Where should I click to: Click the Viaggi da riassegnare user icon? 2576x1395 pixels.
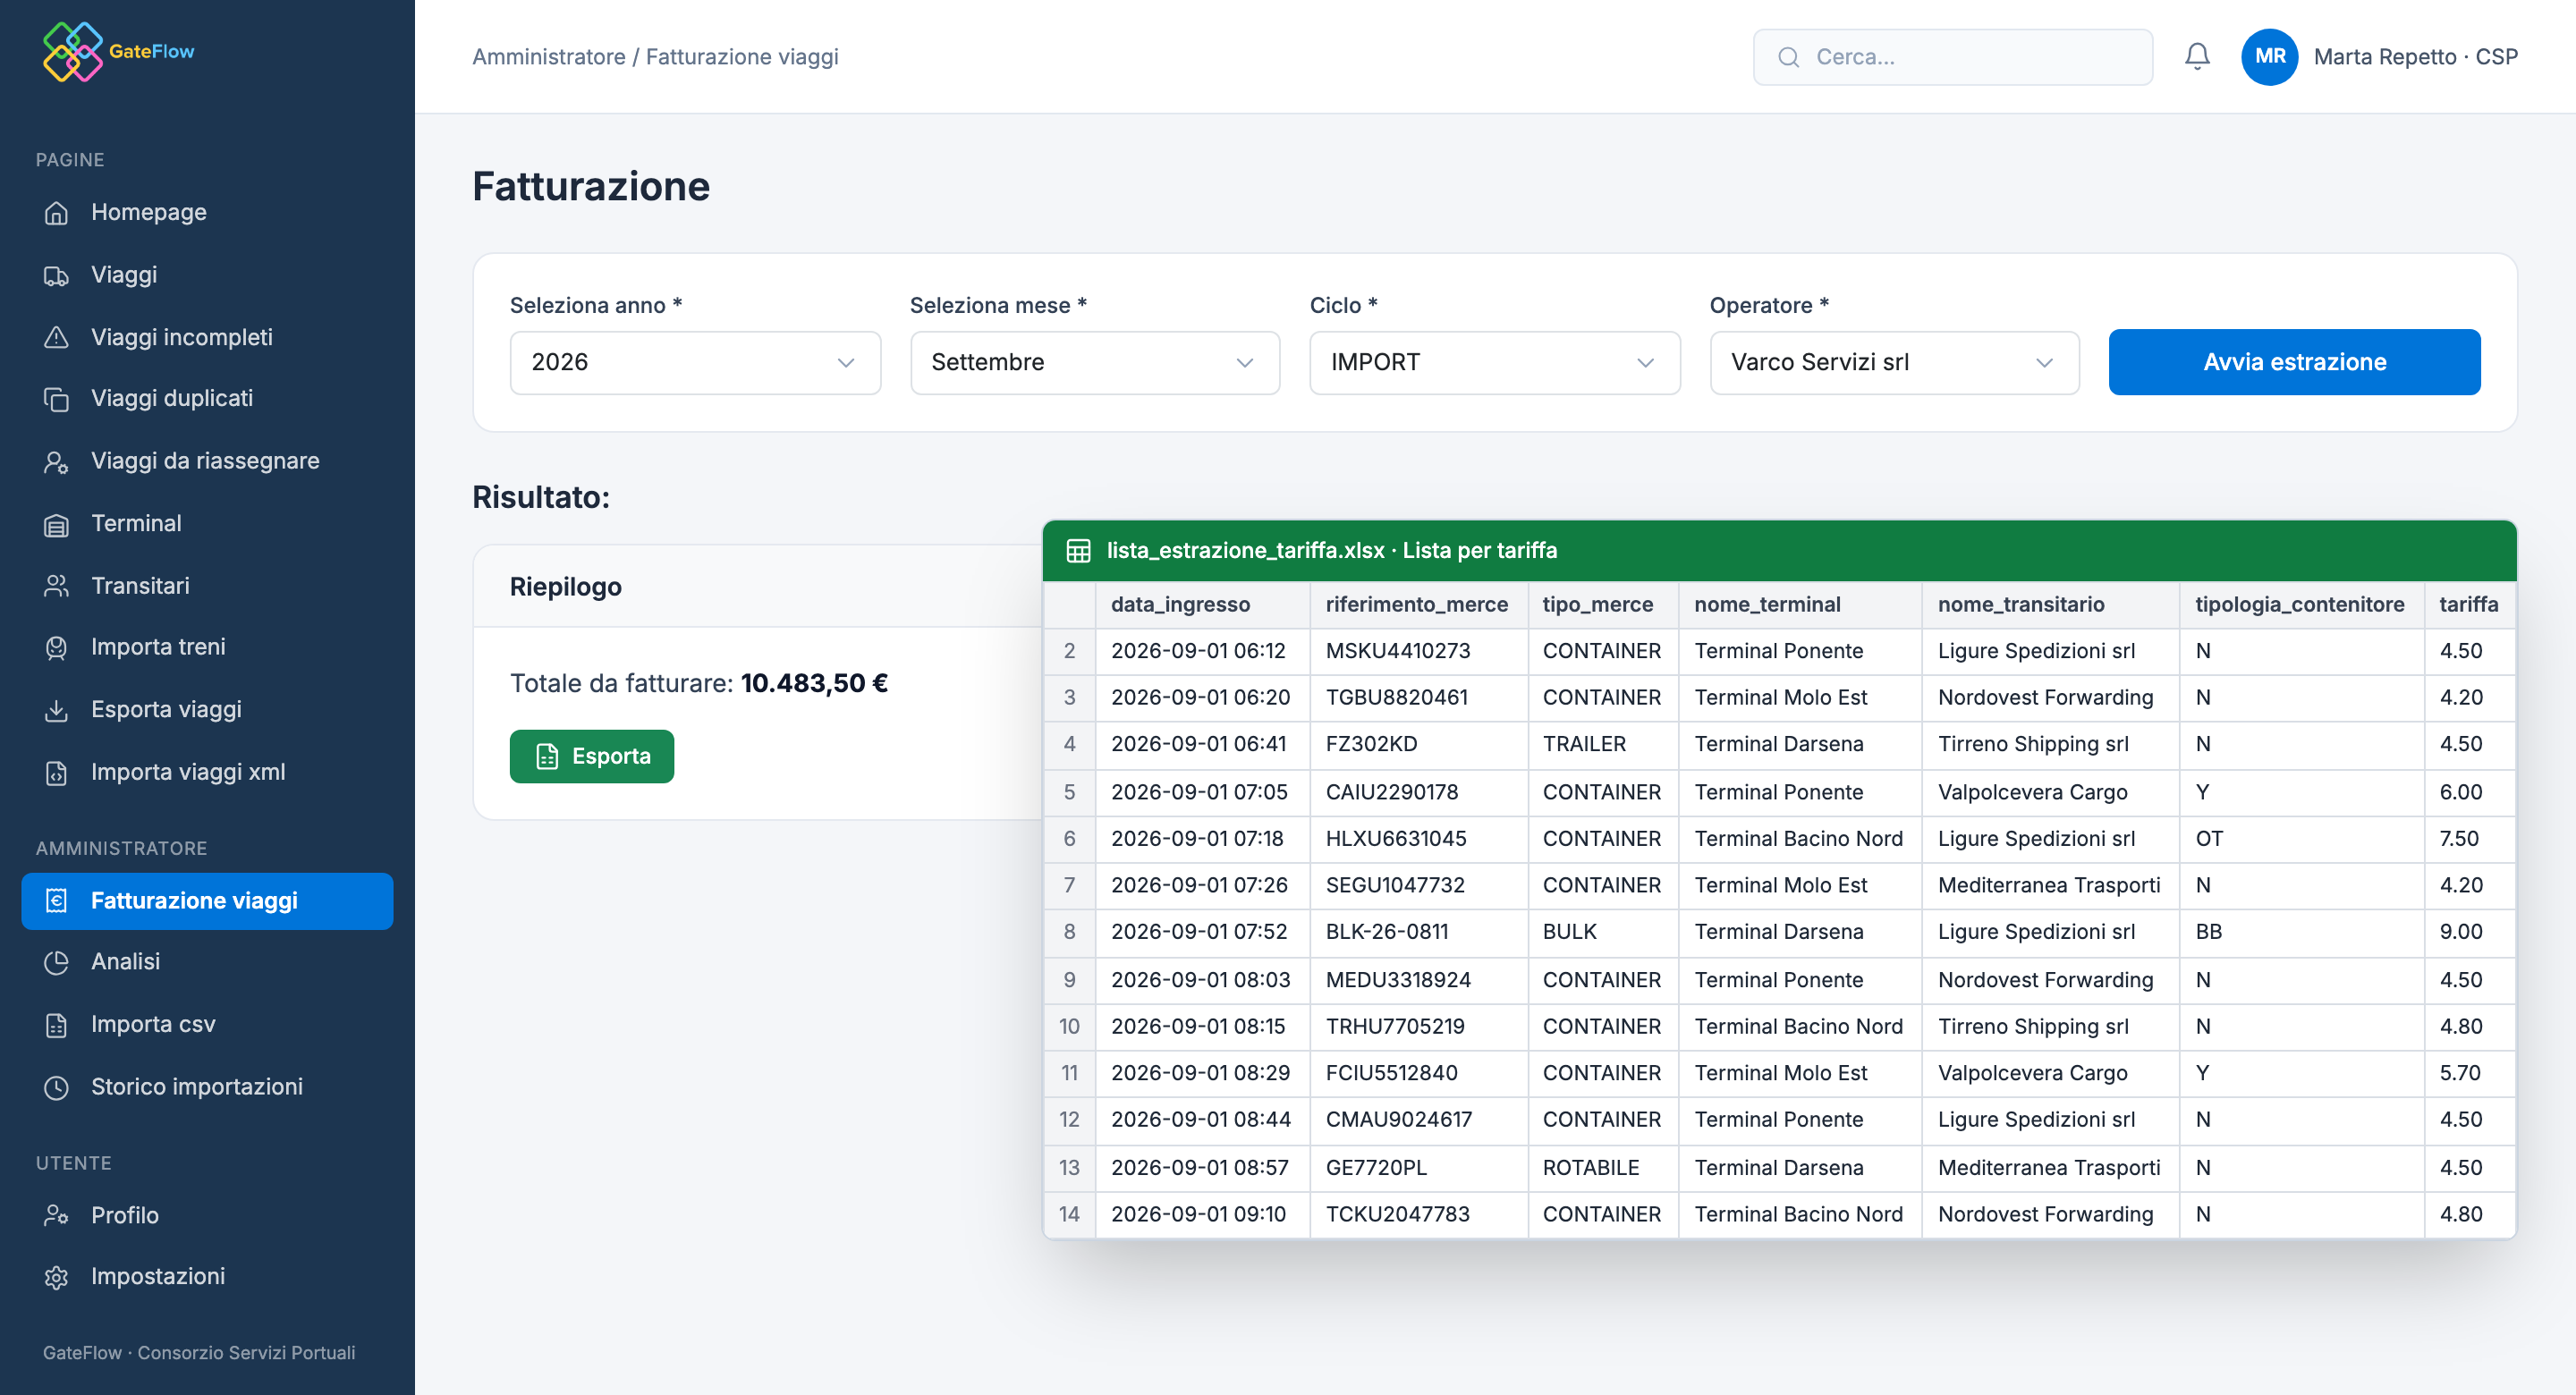coord(56,462)
